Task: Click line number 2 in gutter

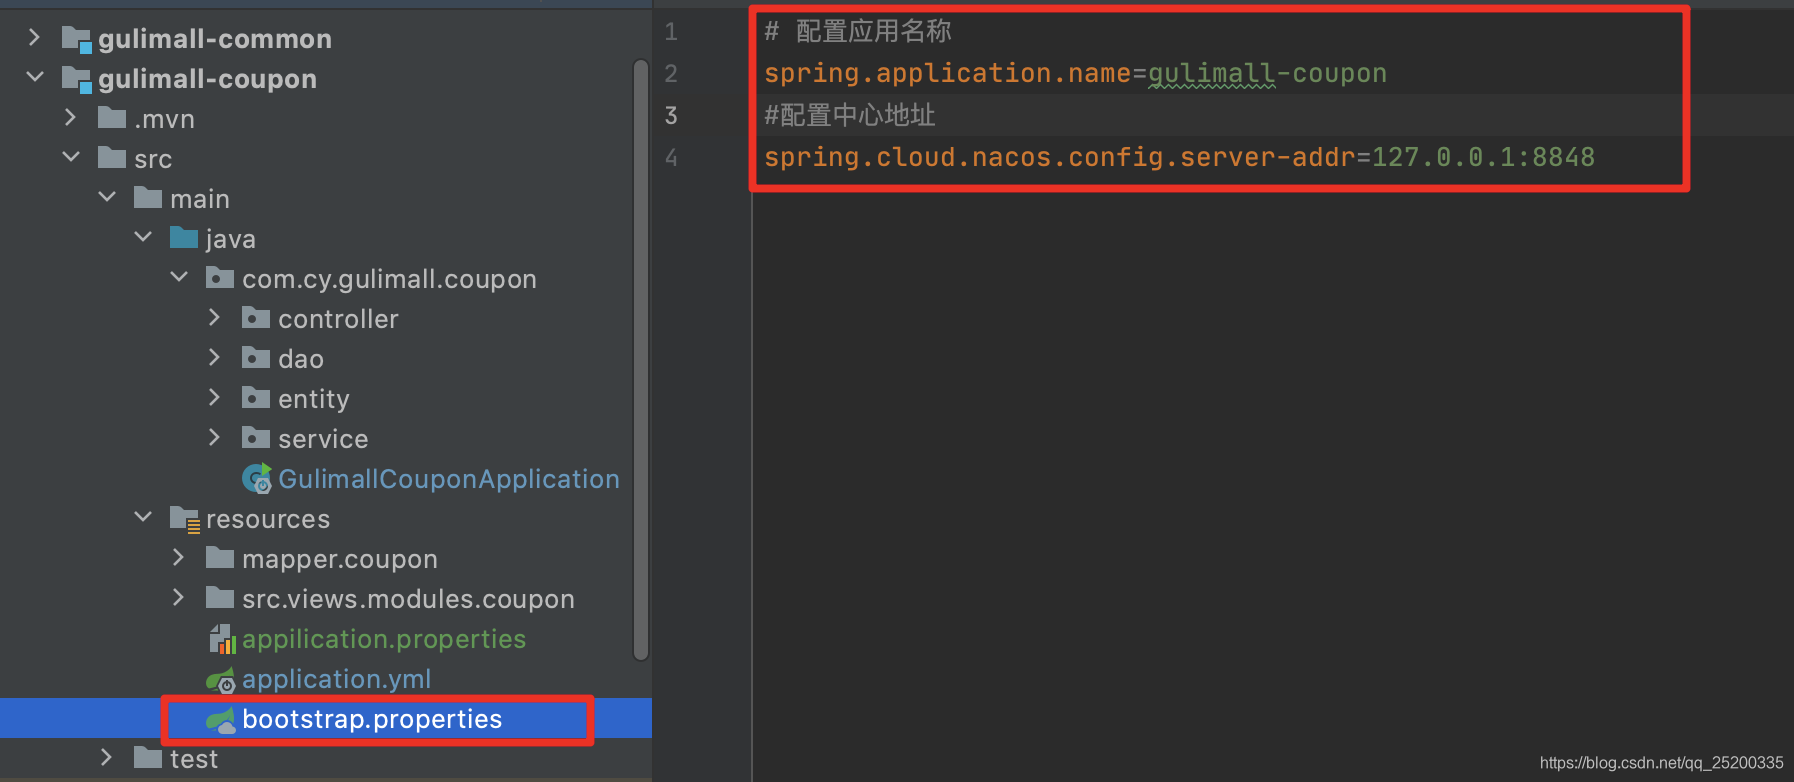Action: 671,74
